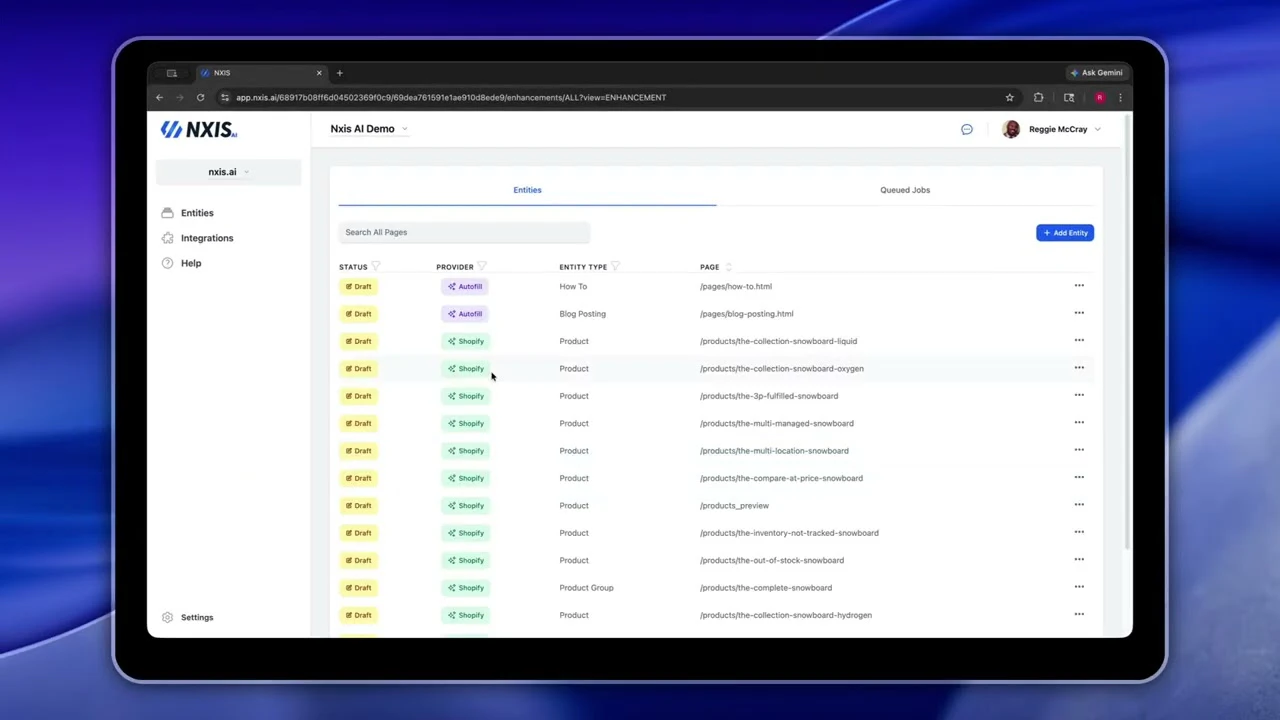The height and width of the screenshot is (720, 1280).
Task: Open page /products/the-3p-fulfilled-snowboard
Action: pyautogui.click(x=769, y=396)
